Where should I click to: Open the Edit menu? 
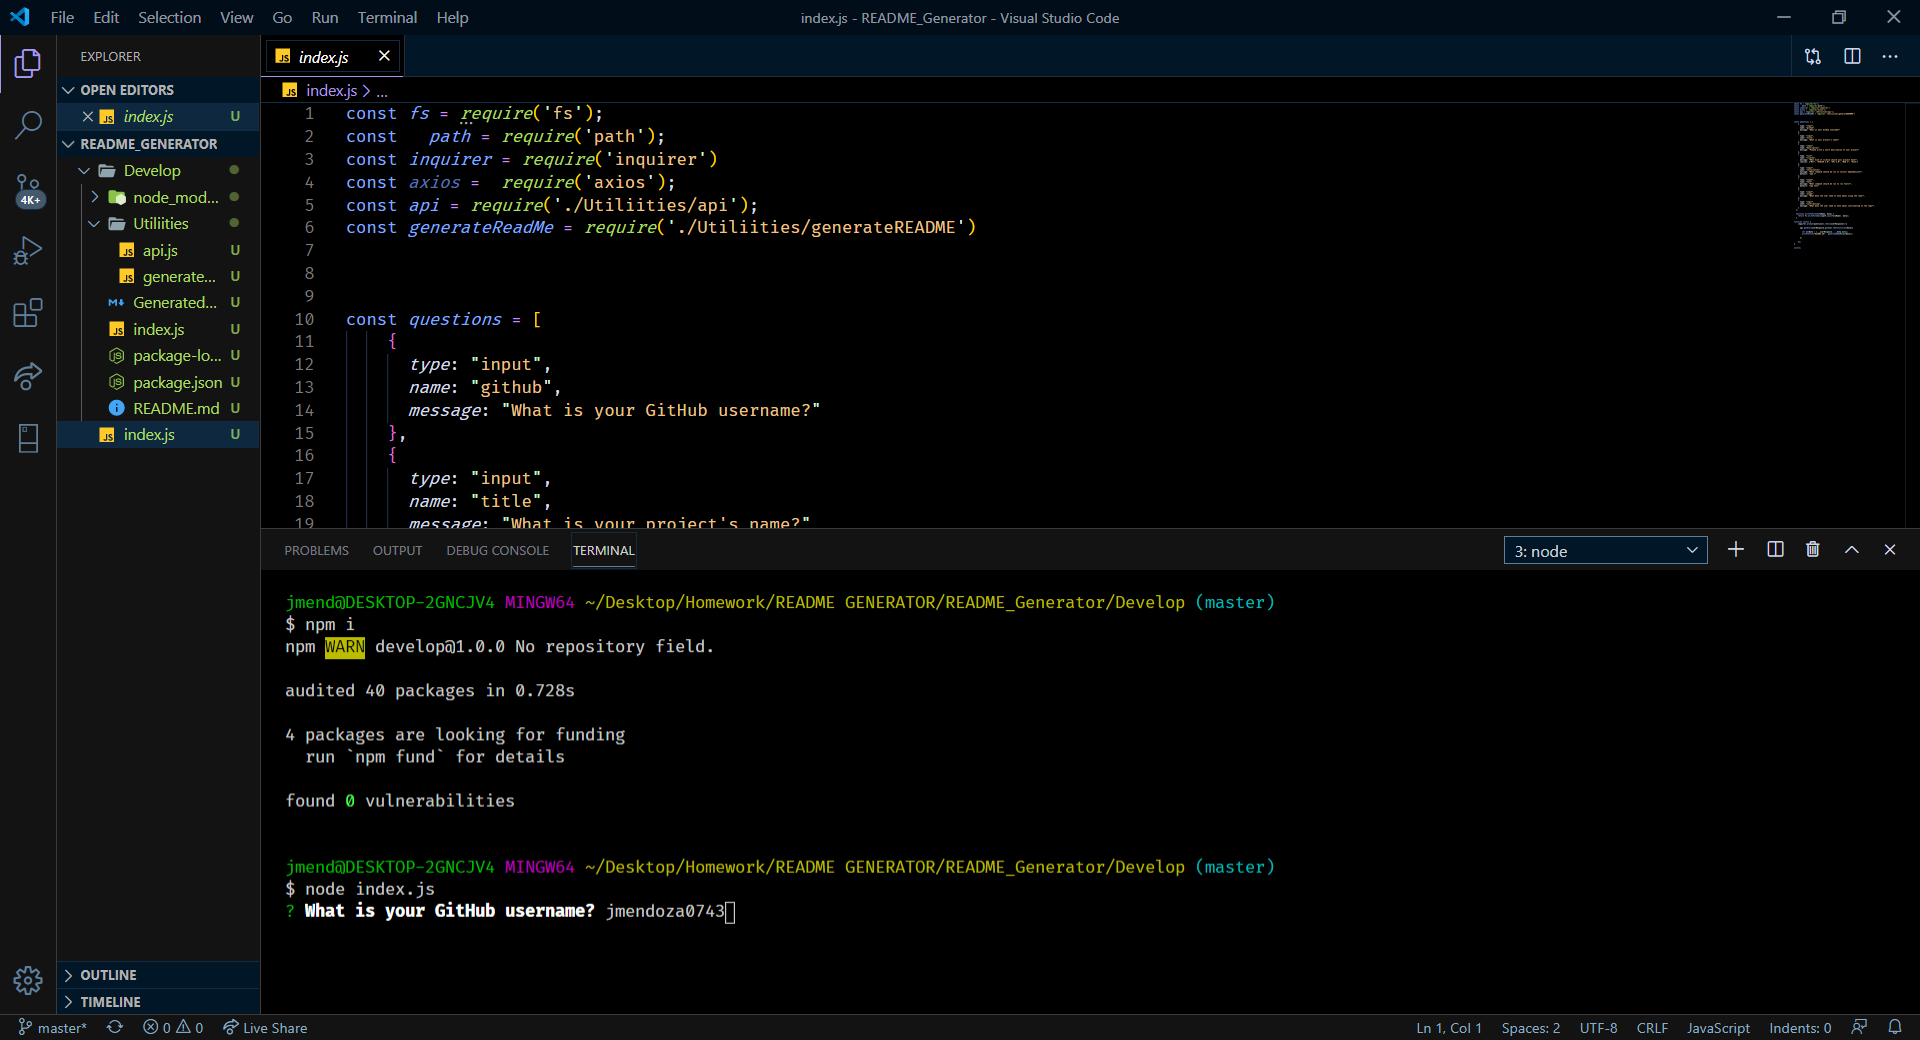pyautogui.click(x=106, y=17)
